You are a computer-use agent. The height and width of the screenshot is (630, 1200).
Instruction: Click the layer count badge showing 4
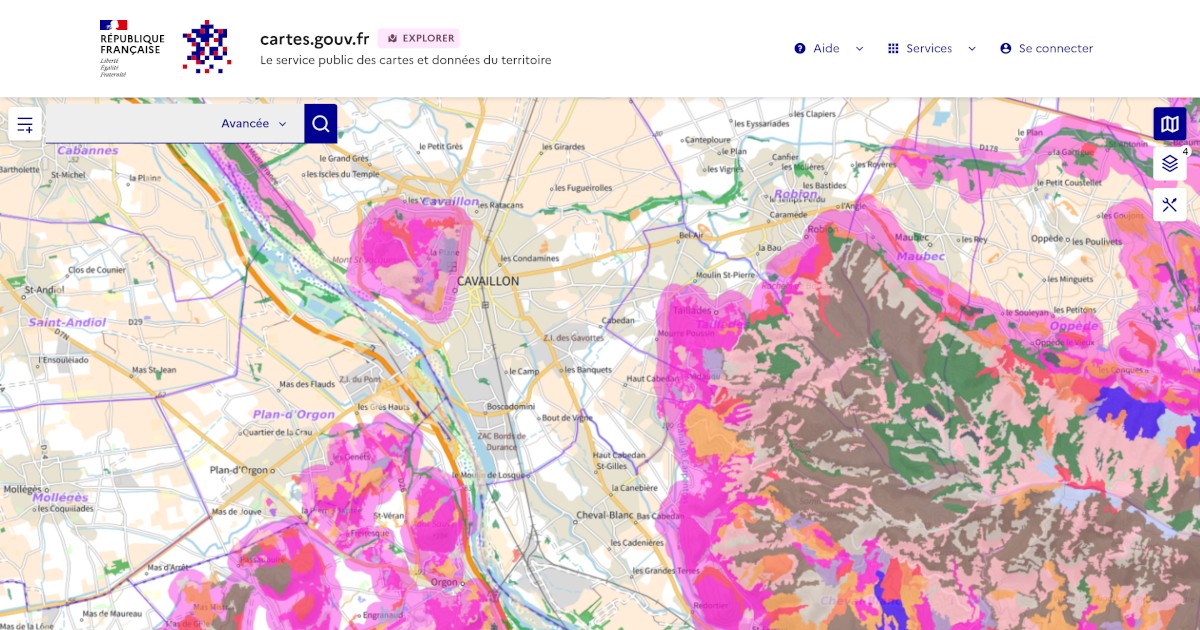1185,152
